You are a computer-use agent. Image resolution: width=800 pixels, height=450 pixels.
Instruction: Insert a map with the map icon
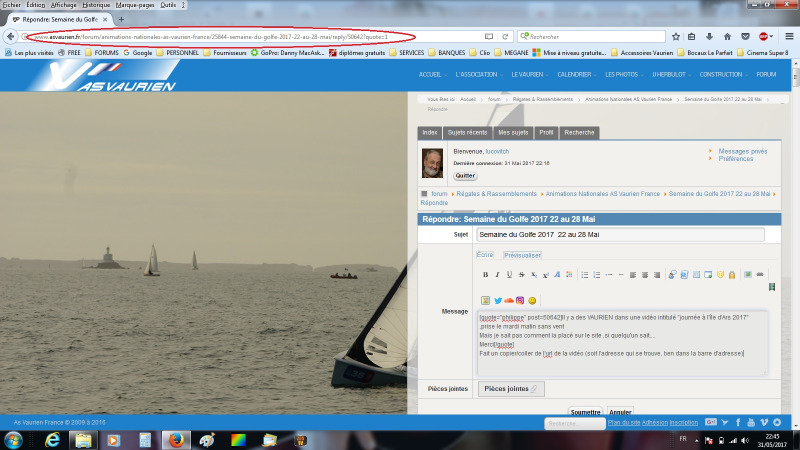[485, 301]
